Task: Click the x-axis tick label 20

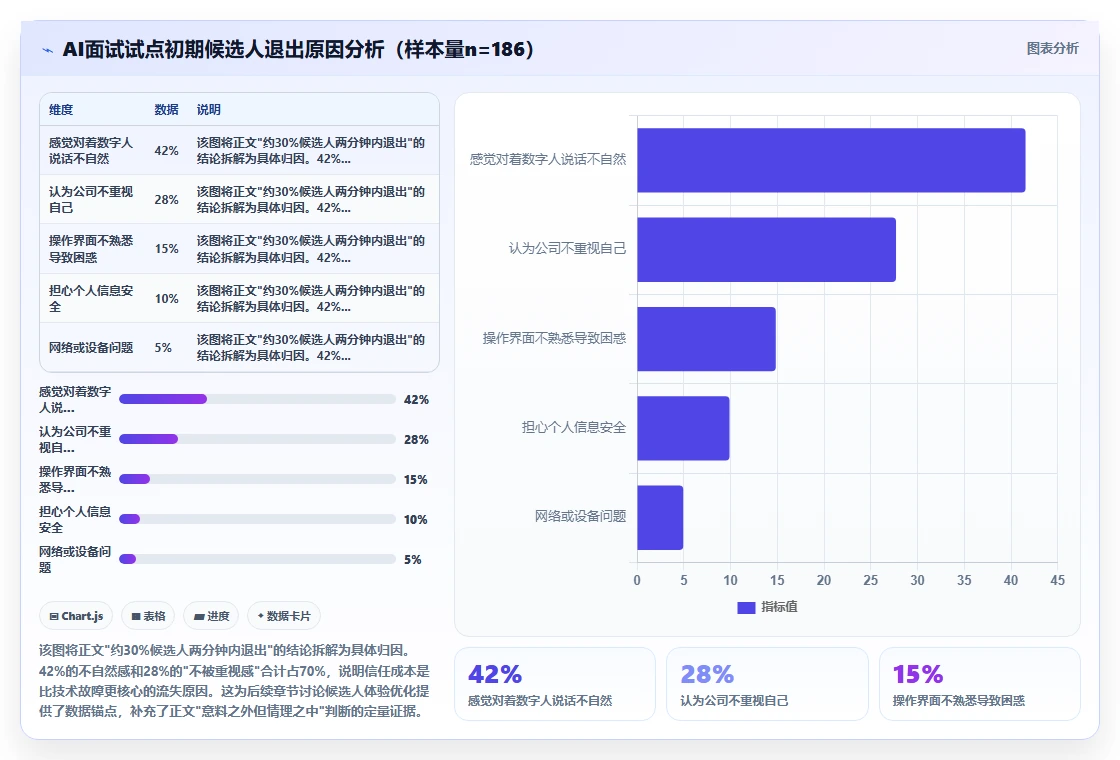Action: click(x=824, y=581)
